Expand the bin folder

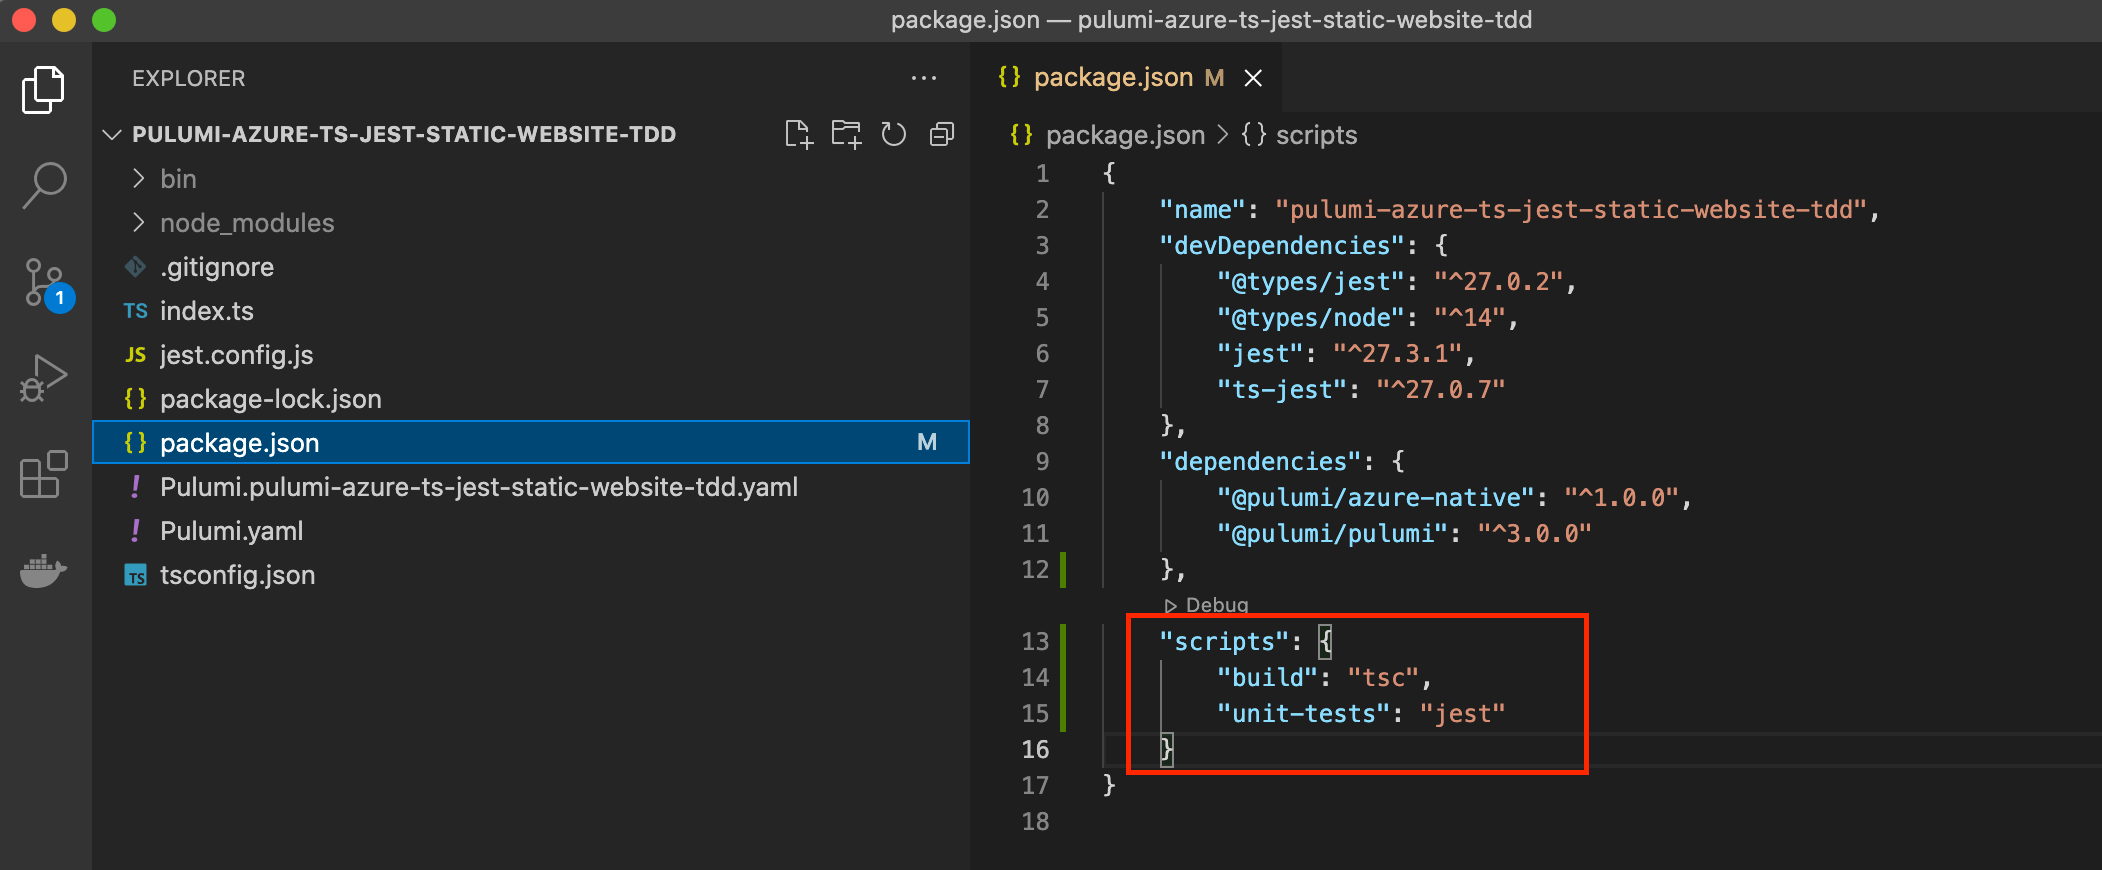tap(531, 179)
